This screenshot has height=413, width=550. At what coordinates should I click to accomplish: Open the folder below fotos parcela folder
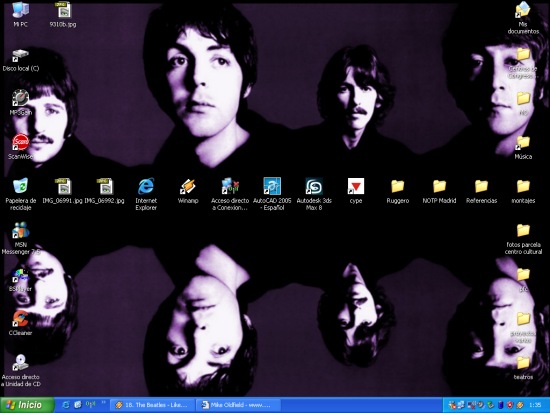point(523,280)
